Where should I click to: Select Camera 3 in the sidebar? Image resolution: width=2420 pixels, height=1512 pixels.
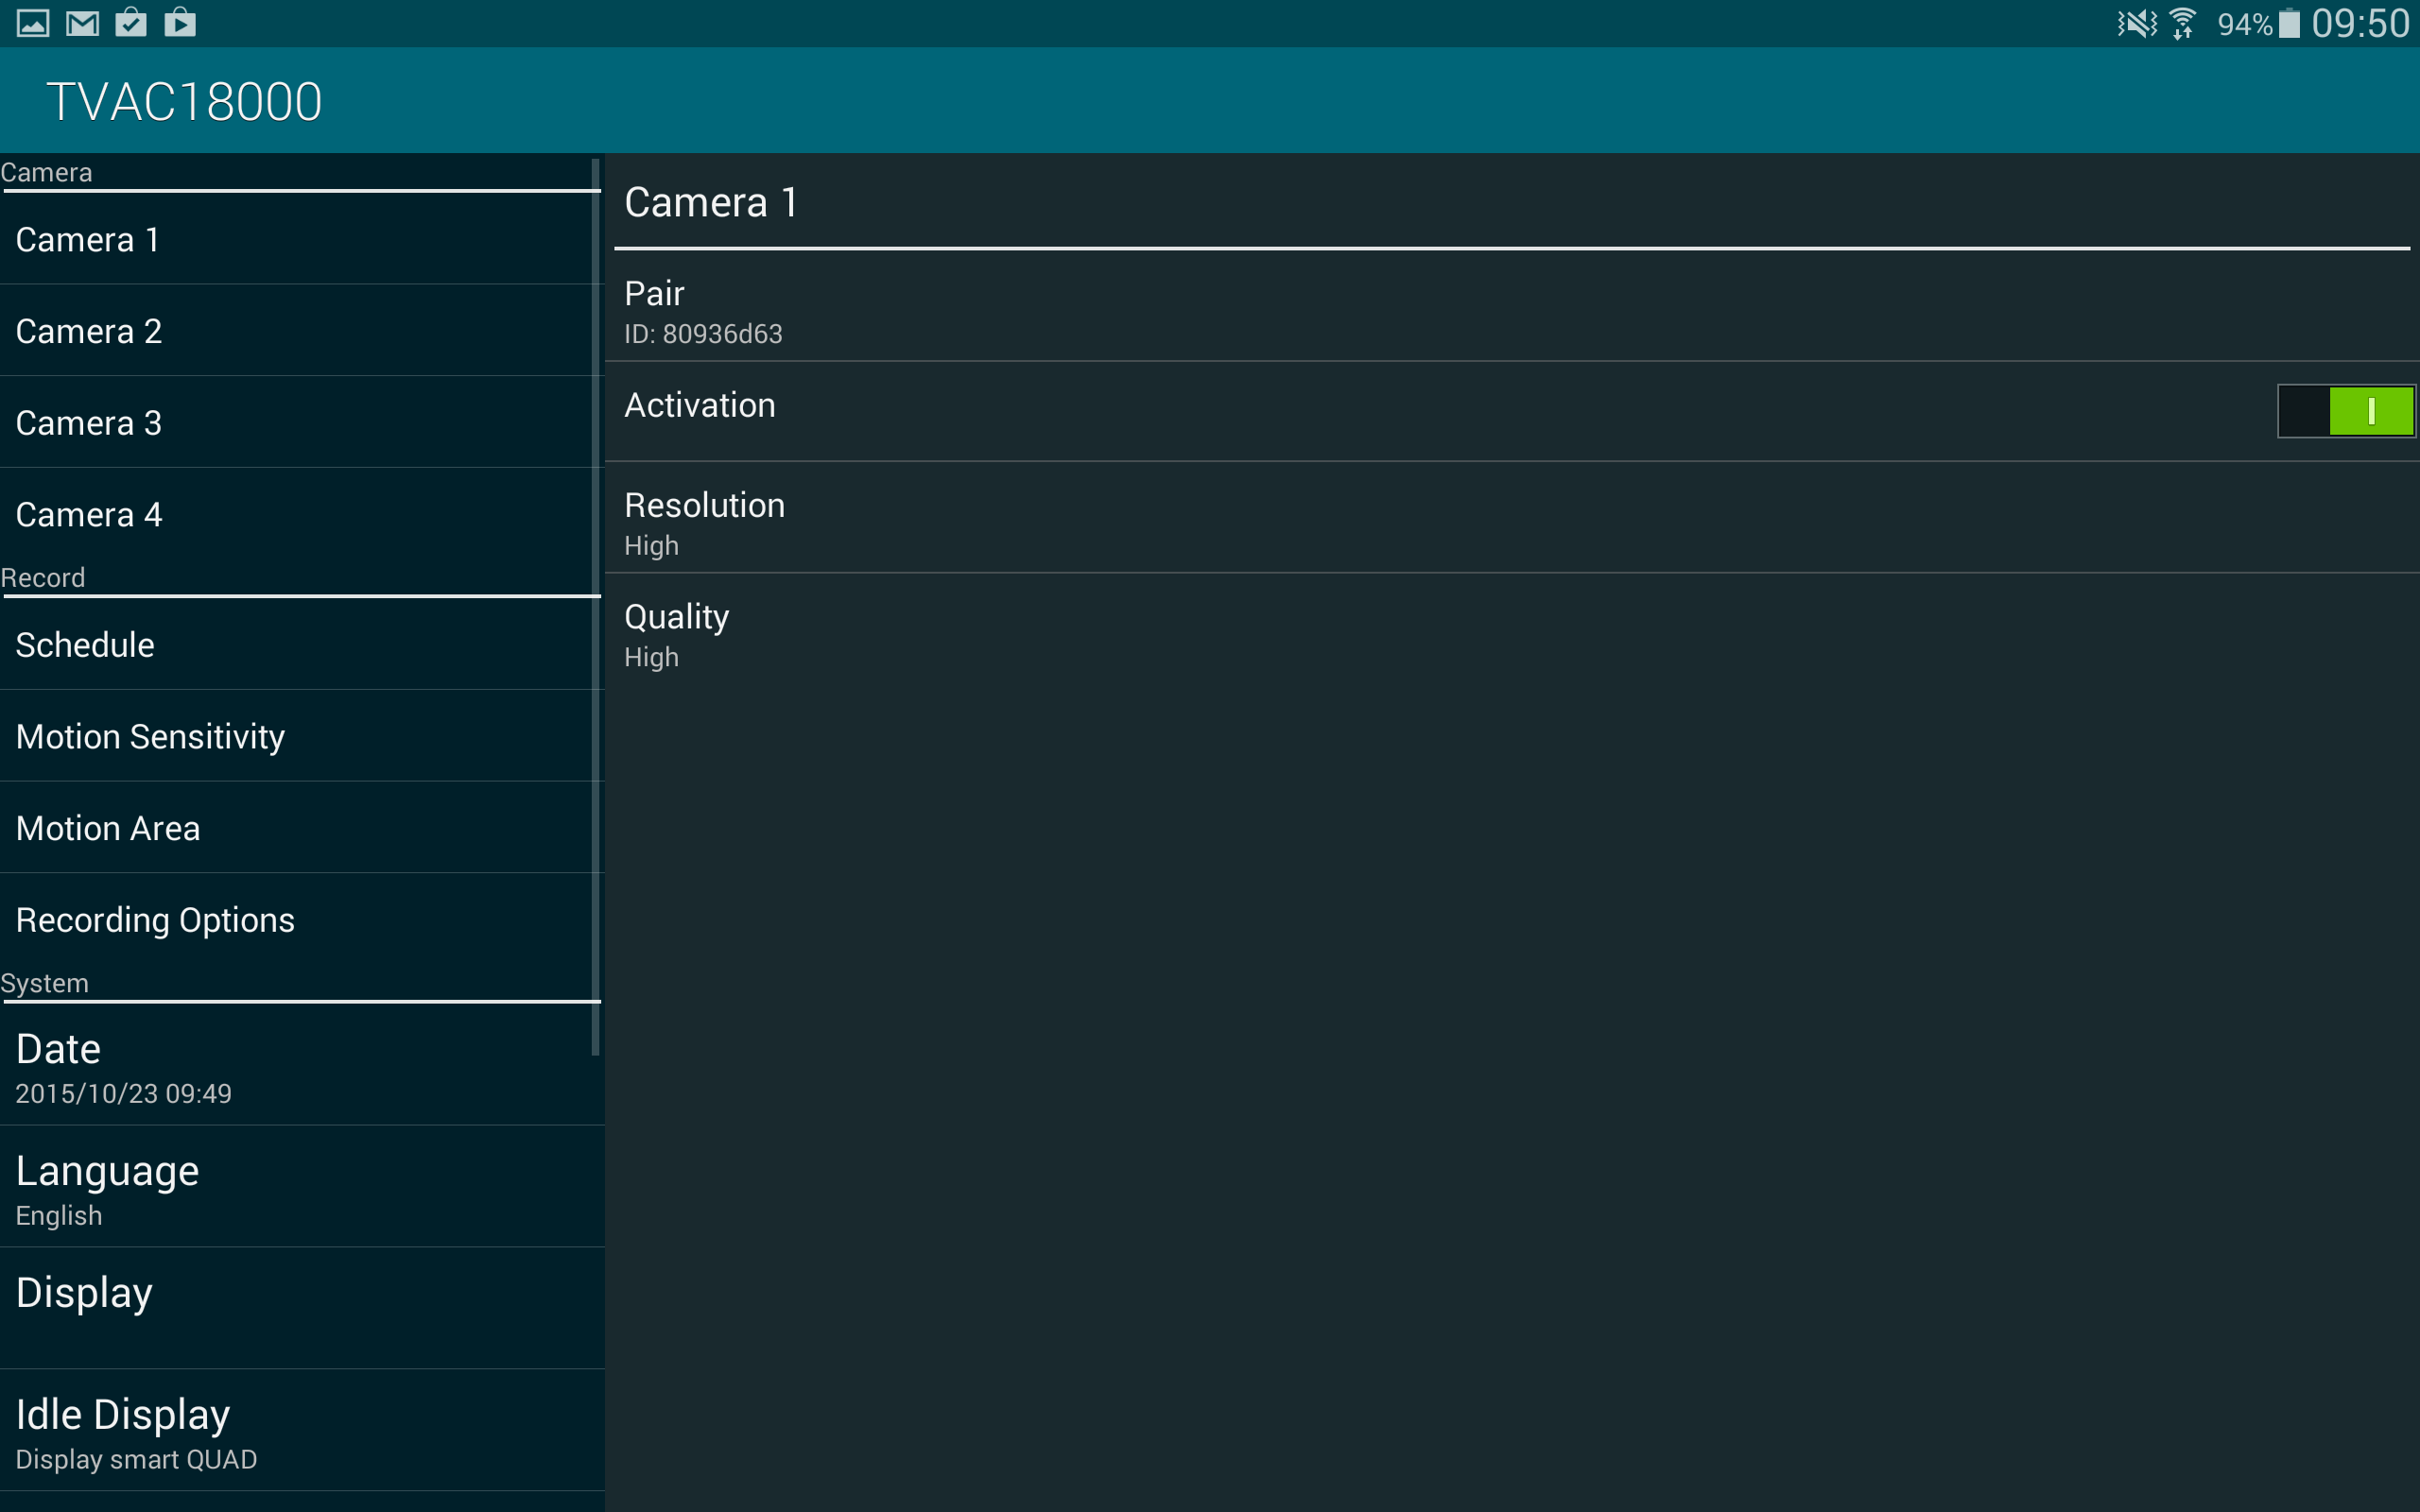coord(302,423)
